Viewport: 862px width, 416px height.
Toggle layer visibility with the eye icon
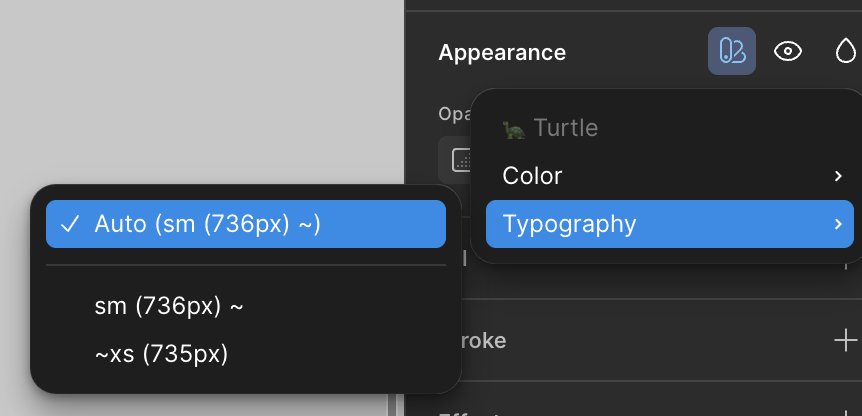coord(788,51)
